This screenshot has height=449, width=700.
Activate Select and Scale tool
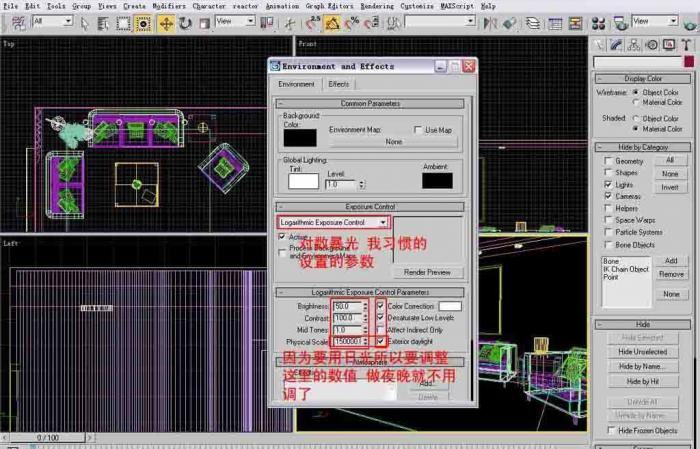click(x=204, y=23)
